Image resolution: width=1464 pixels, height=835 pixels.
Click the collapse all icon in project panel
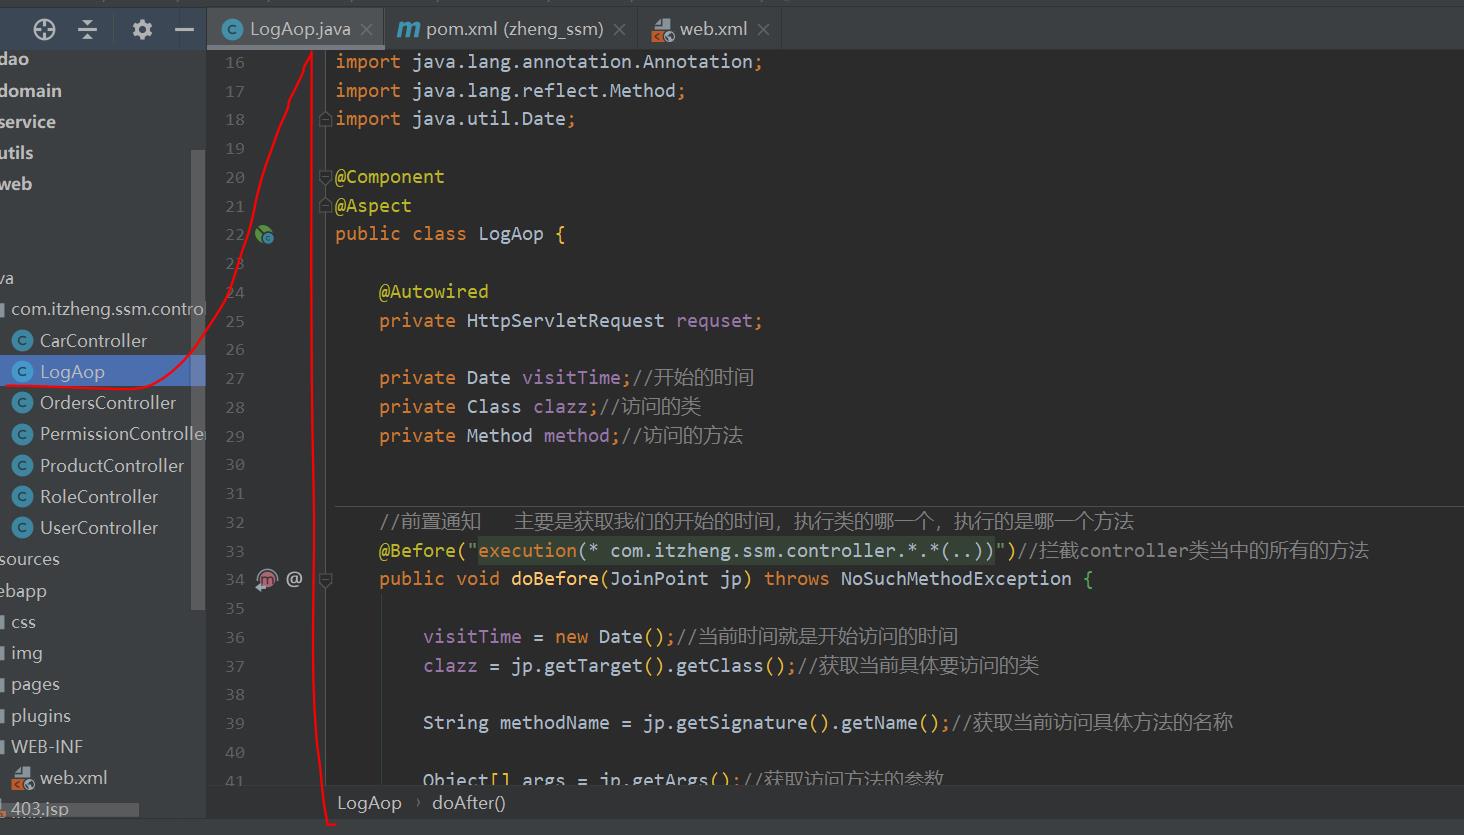click(88, 29)
